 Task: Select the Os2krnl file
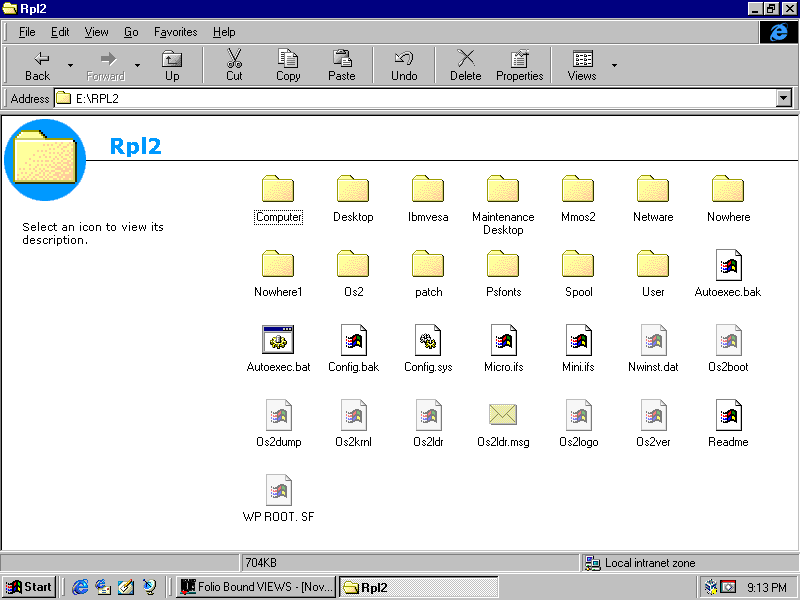coord(353,424)
